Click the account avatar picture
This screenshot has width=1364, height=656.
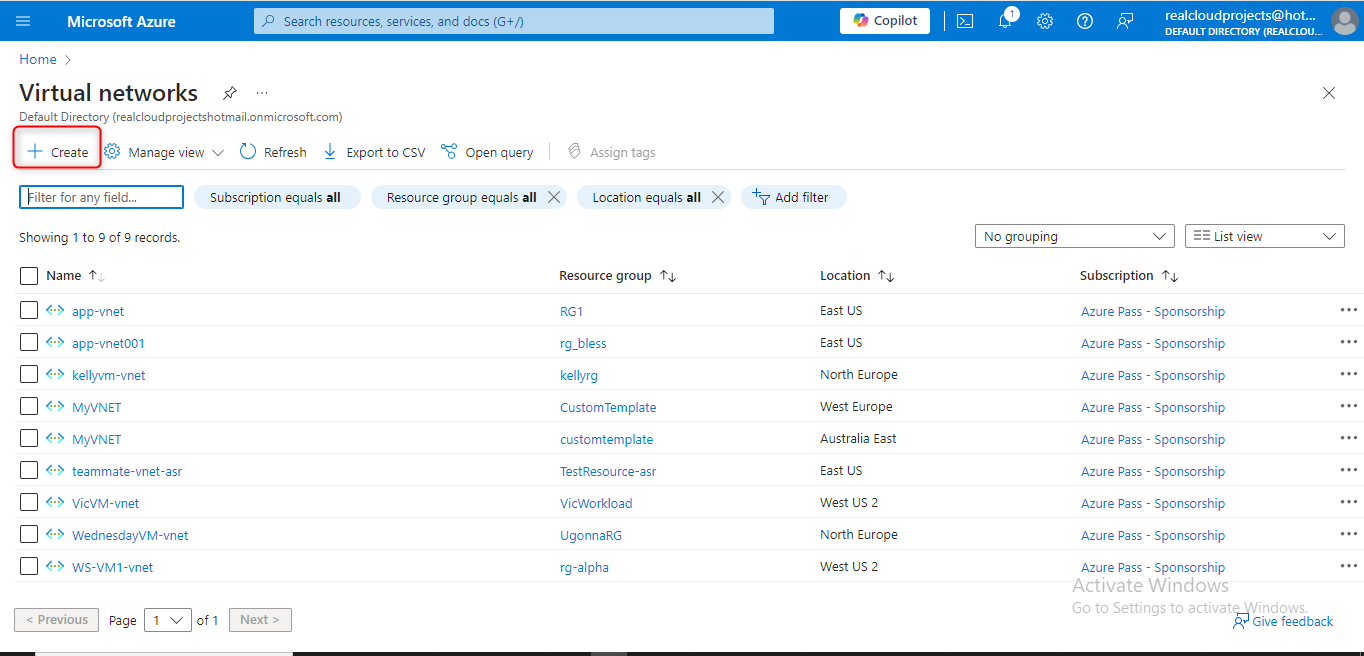[1345, 21]
